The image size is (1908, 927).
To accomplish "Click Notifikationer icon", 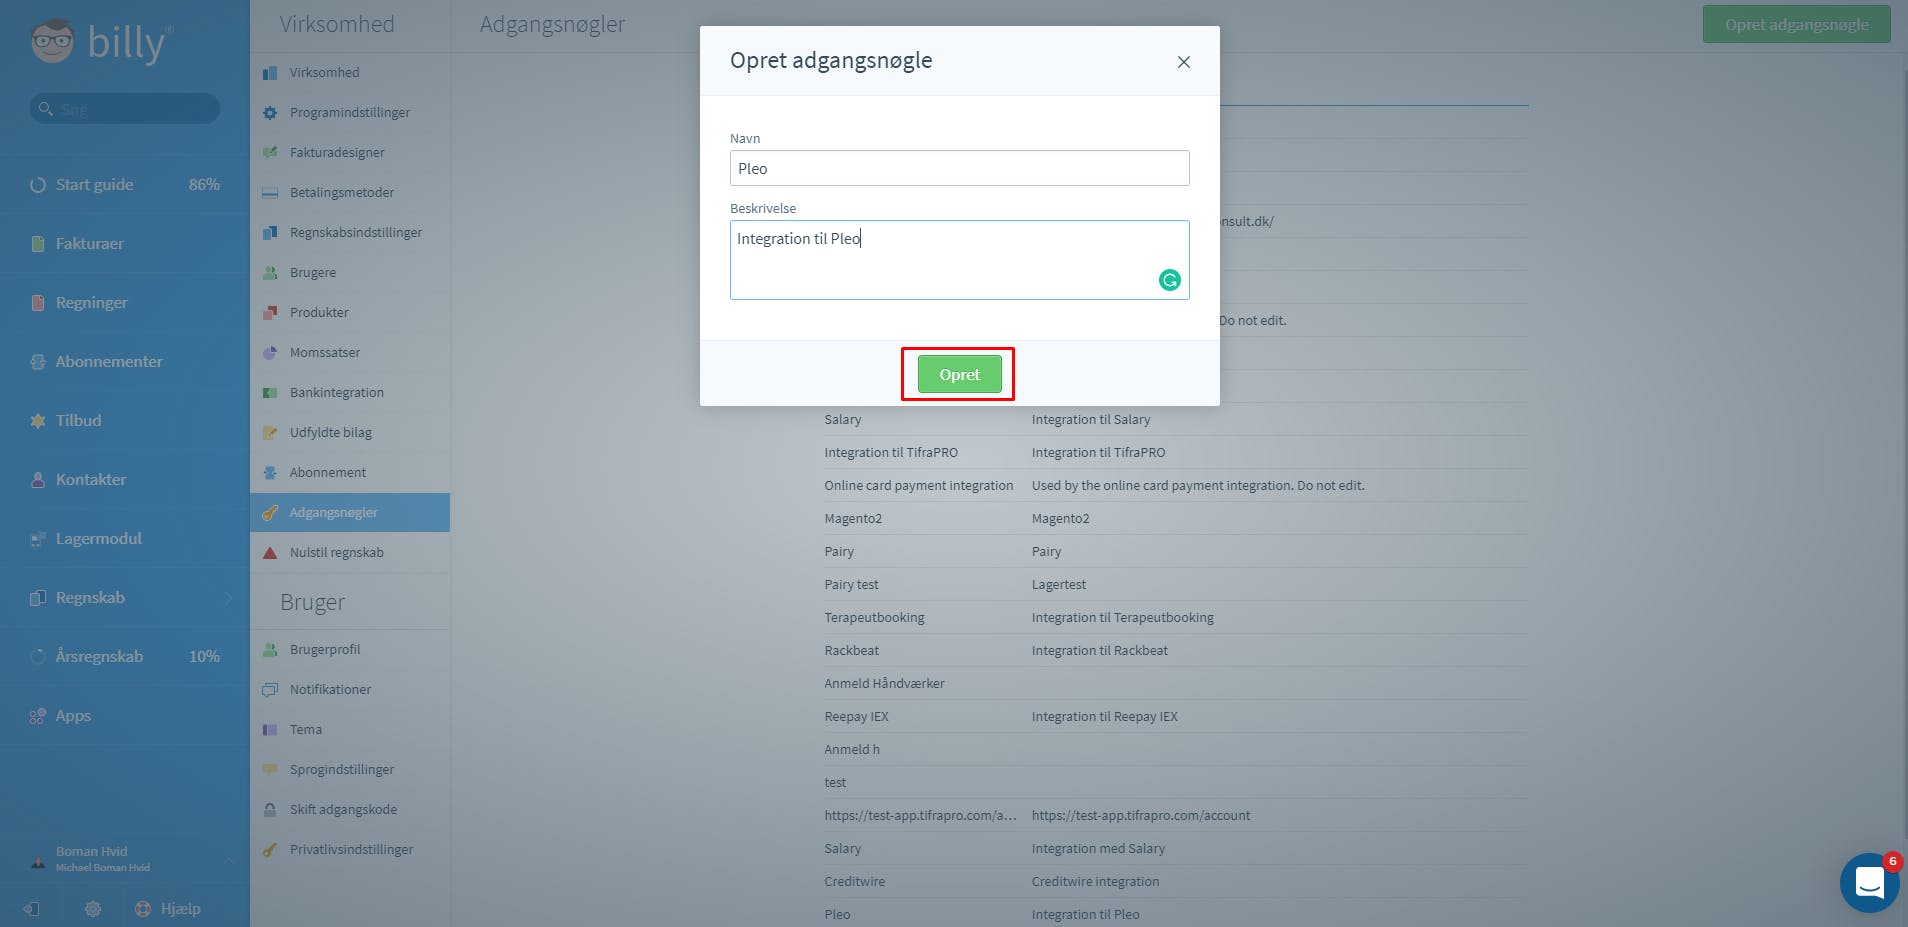I will coord(270,690).
